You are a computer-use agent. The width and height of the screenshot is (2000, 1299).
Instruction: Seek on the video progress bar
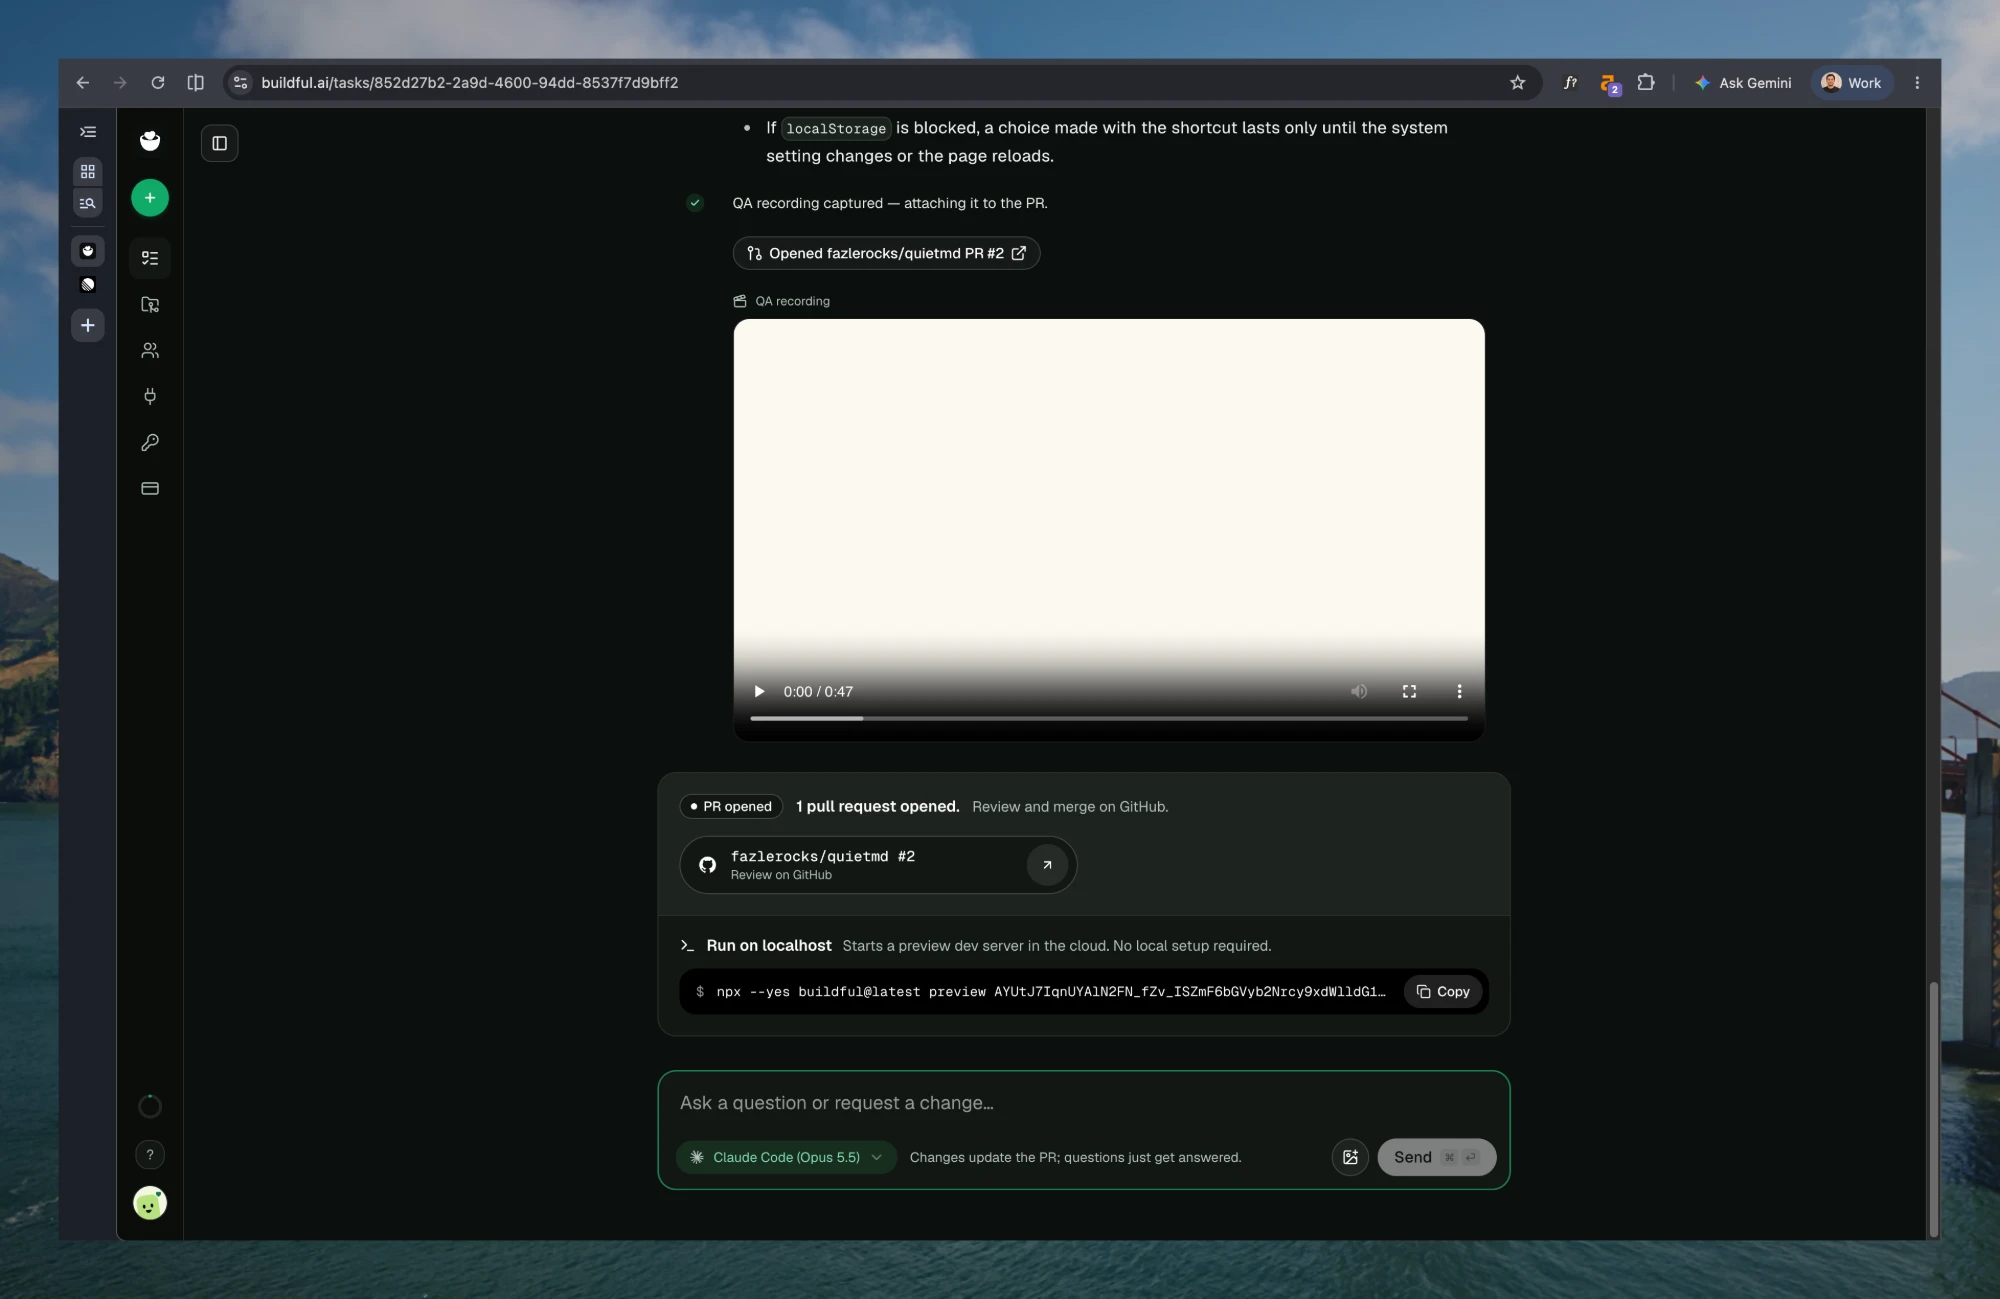tap(1109, 718)
